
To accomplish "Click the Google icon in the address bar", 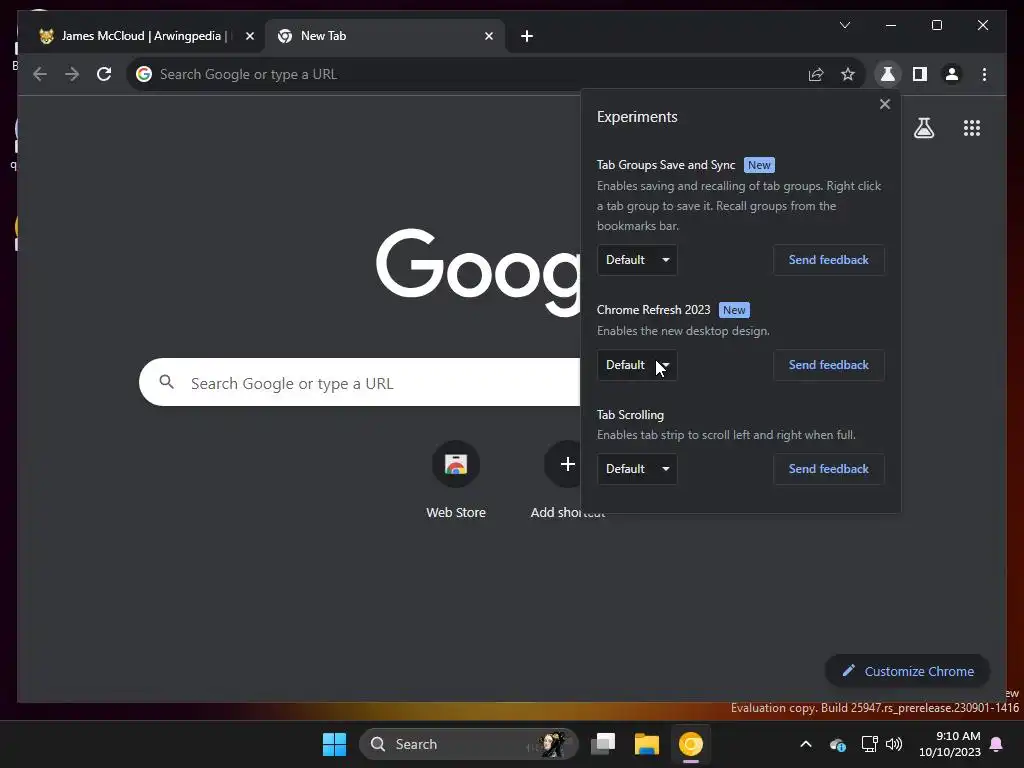I will point(144,74).
